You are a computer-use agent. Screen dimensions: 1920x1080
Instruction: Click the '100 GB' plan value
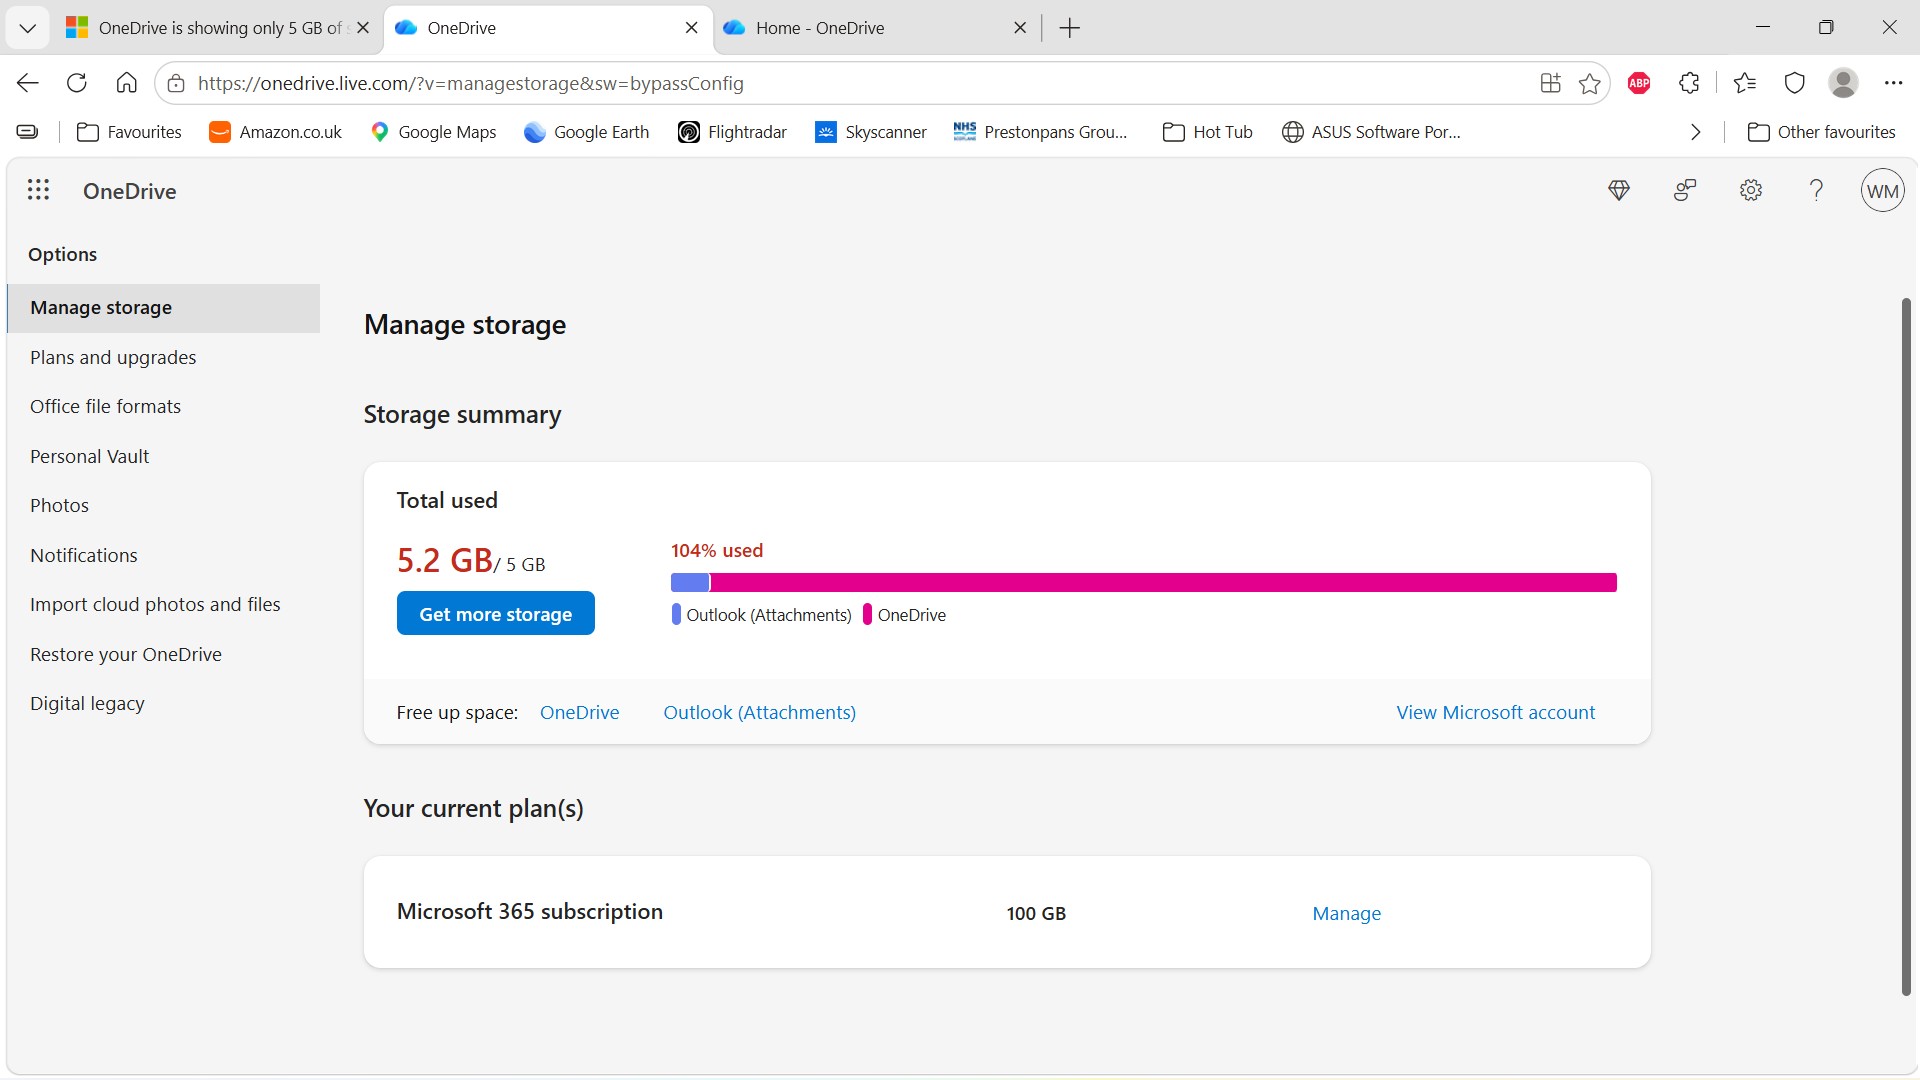1036,913
